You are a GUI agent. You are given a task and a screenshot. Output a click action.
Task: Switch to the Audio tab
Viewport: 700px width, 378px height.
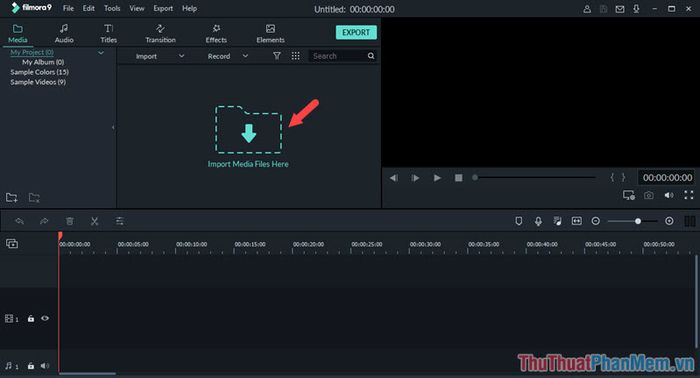64,34
